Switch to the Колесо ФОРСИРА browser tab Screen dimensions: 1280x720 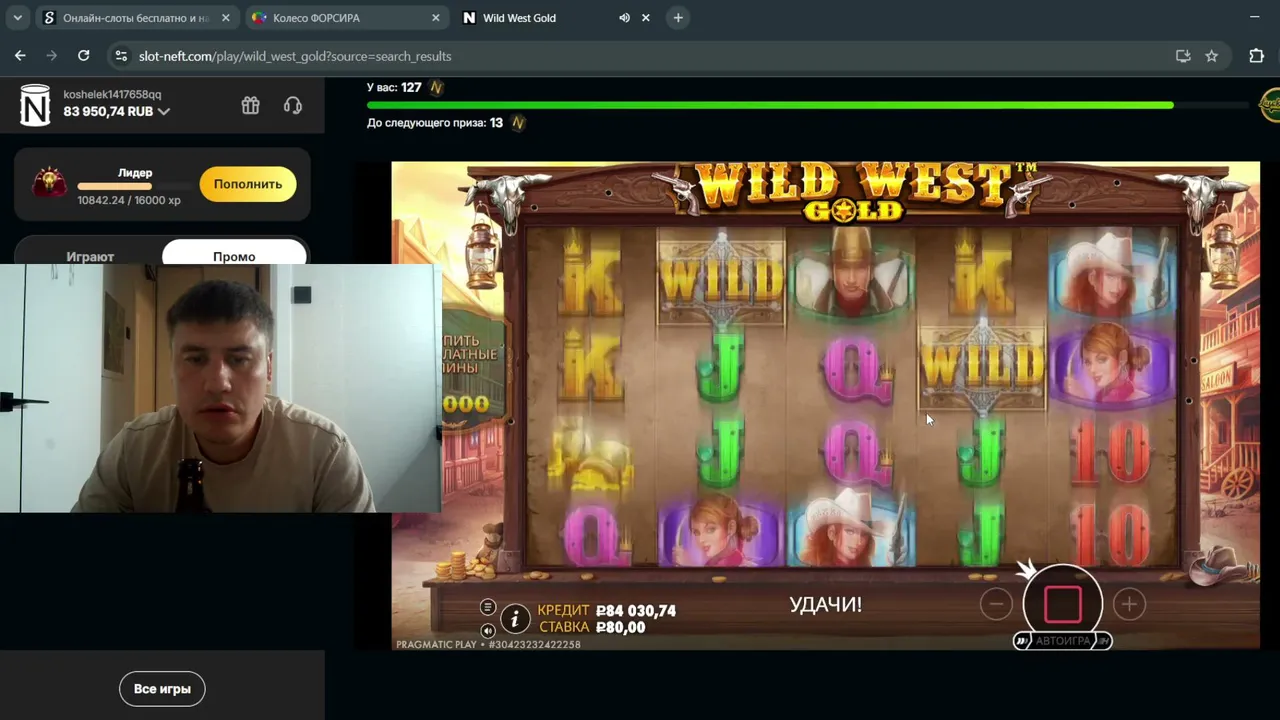pyautogui.click(x=345, y=18)
